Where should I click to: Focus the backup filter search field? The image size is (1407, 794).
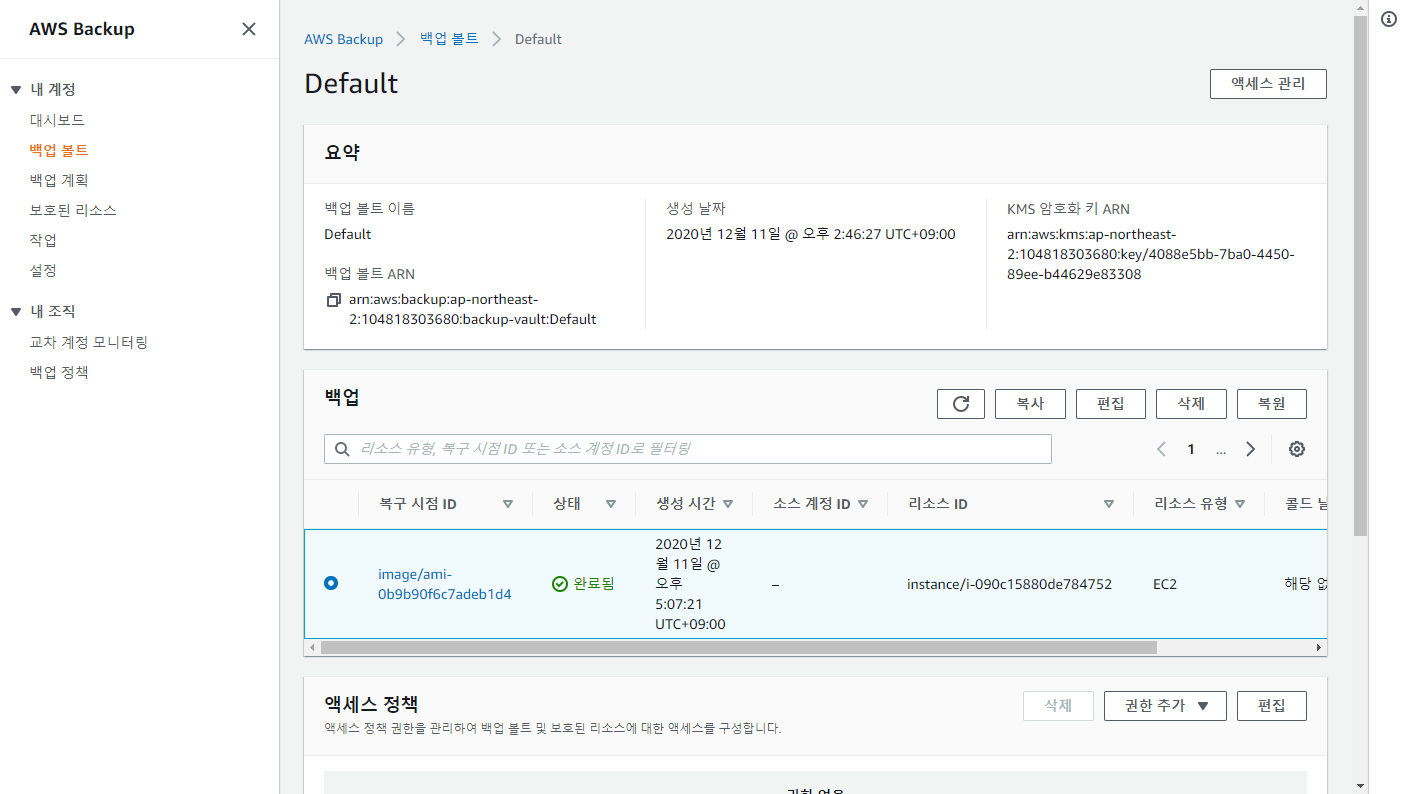688,449
